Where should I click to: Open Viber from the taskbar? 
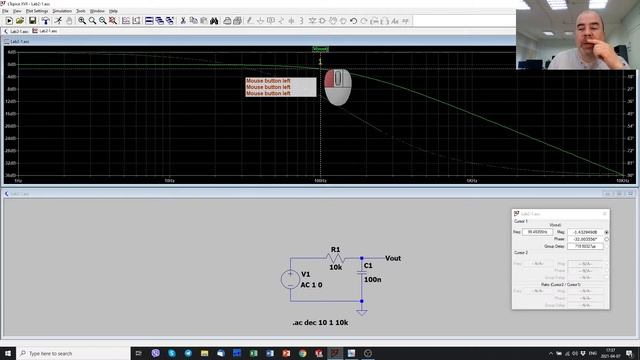point(156,353)
